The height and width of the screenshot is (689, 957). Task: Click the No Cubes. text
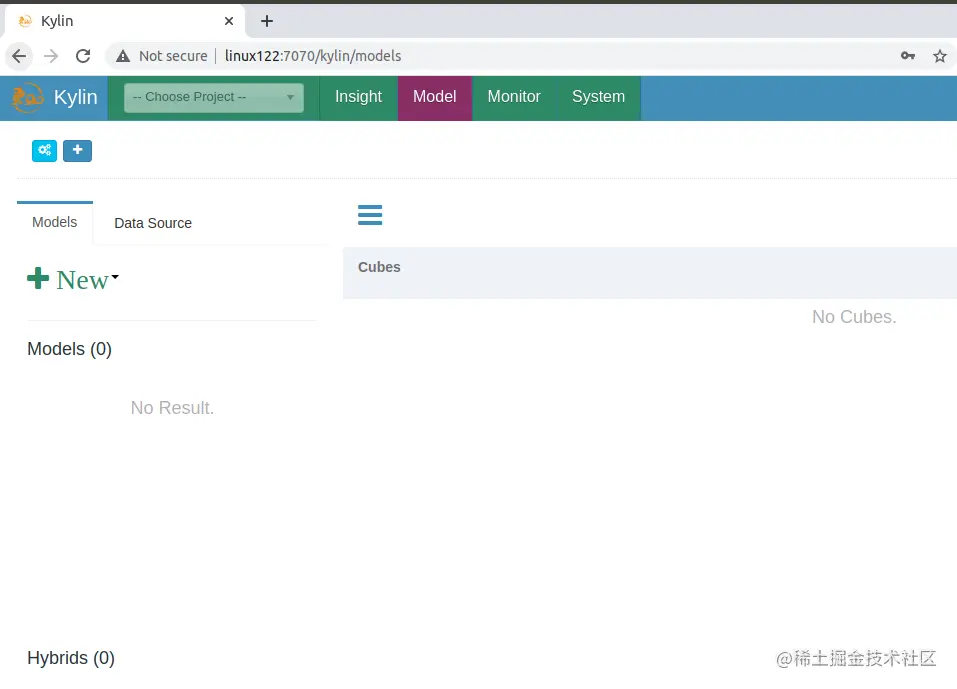pyautogui.click(x=854, y=317)
